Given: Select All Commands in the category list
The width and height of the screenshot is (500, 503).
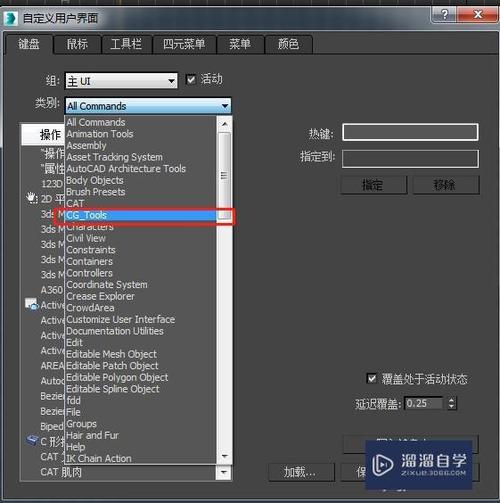Looking at the screenshot, I should click(96, 122).
